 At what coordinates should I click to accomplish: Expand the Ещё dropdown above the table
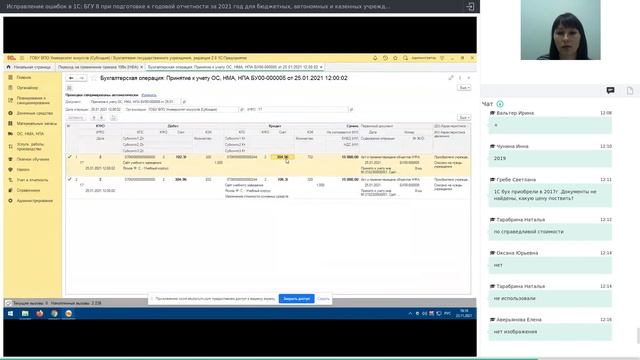tap(464, 118)
